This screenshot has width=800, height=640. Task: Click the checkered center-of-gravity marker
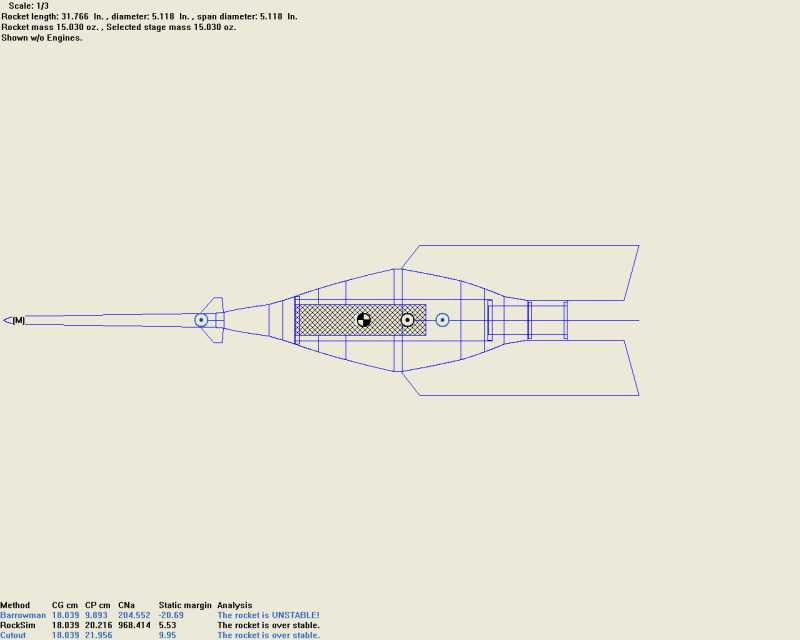point(364,320)
